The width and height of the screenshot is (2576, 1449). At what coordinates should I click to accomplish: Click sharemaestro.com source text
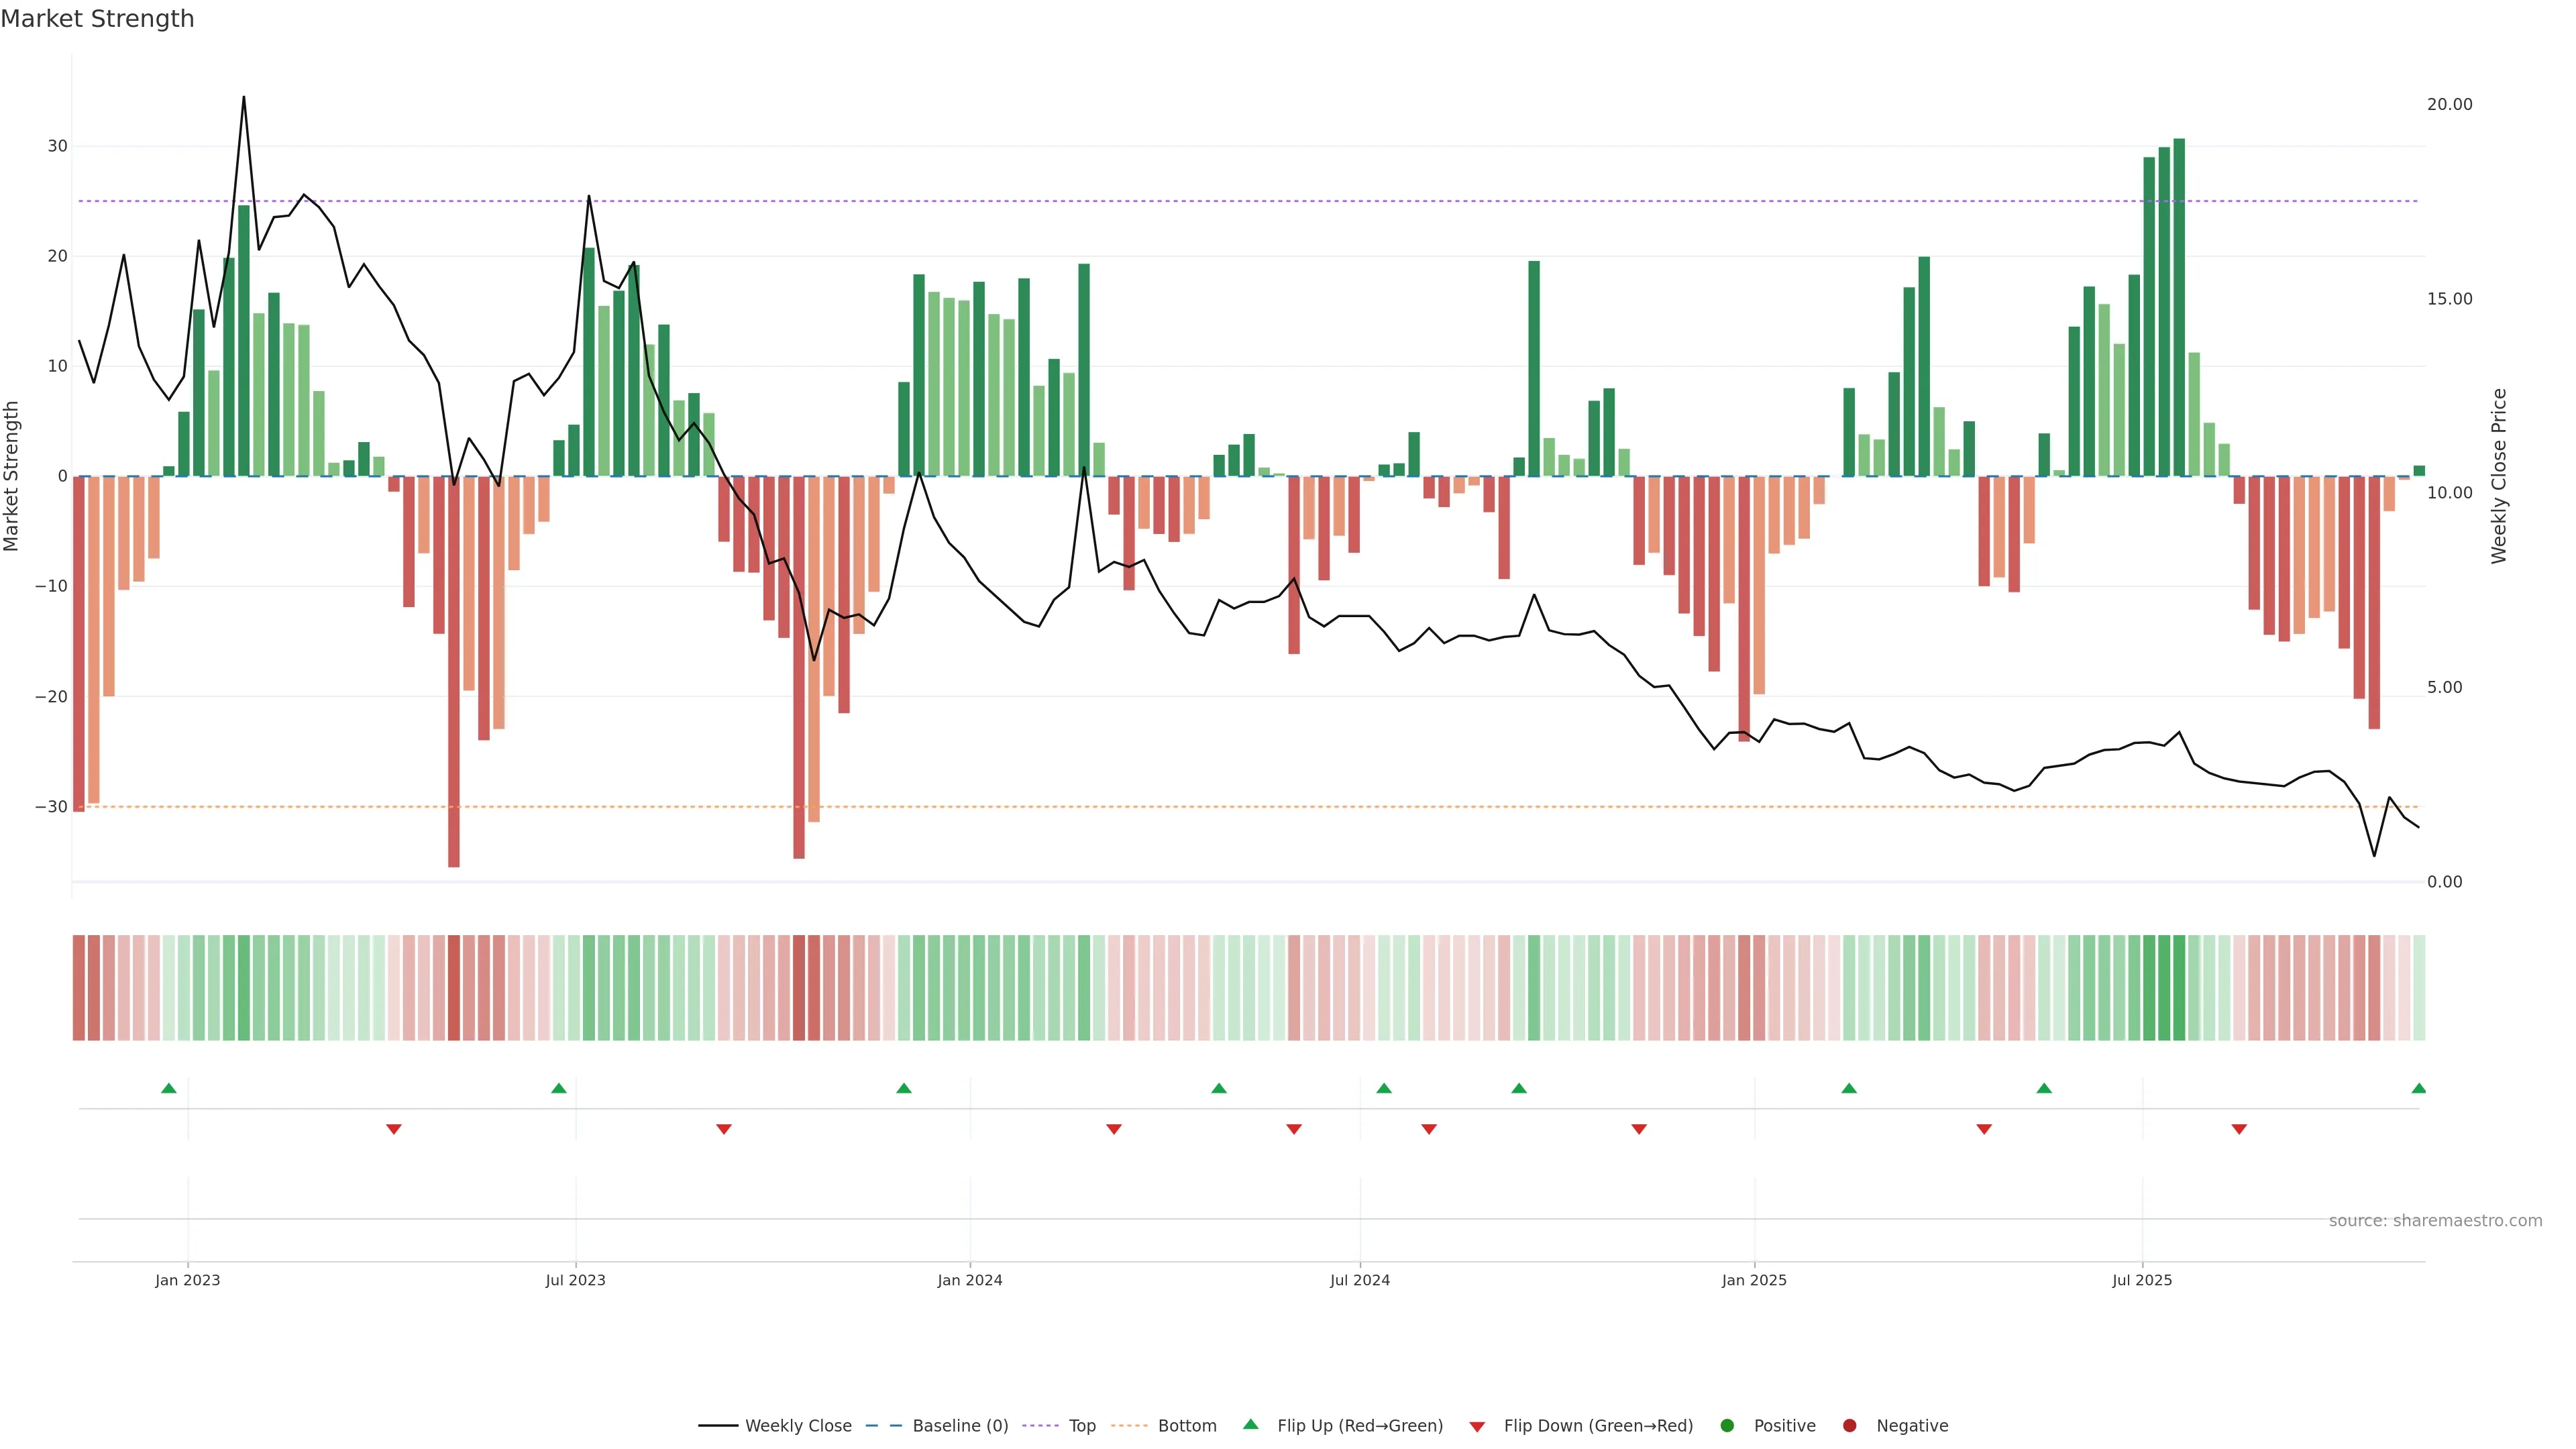2435,1221
